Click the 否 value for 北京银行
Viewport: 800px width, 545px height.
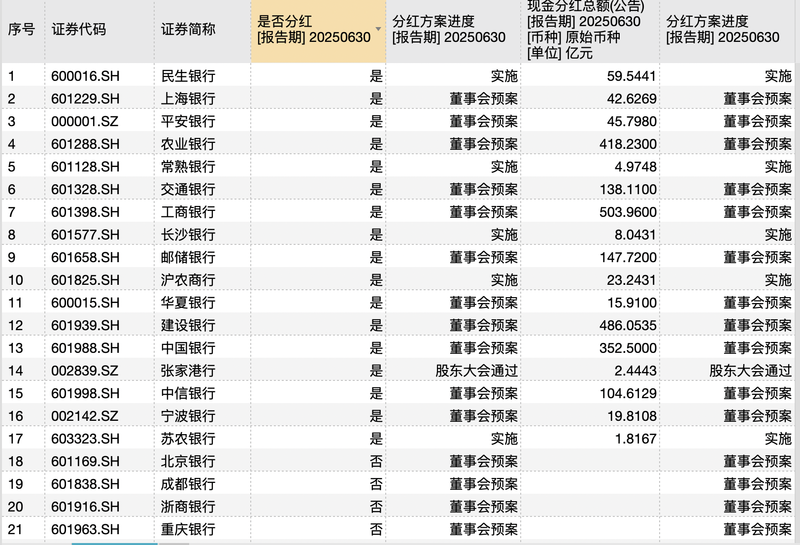click(x=376, y=461)
